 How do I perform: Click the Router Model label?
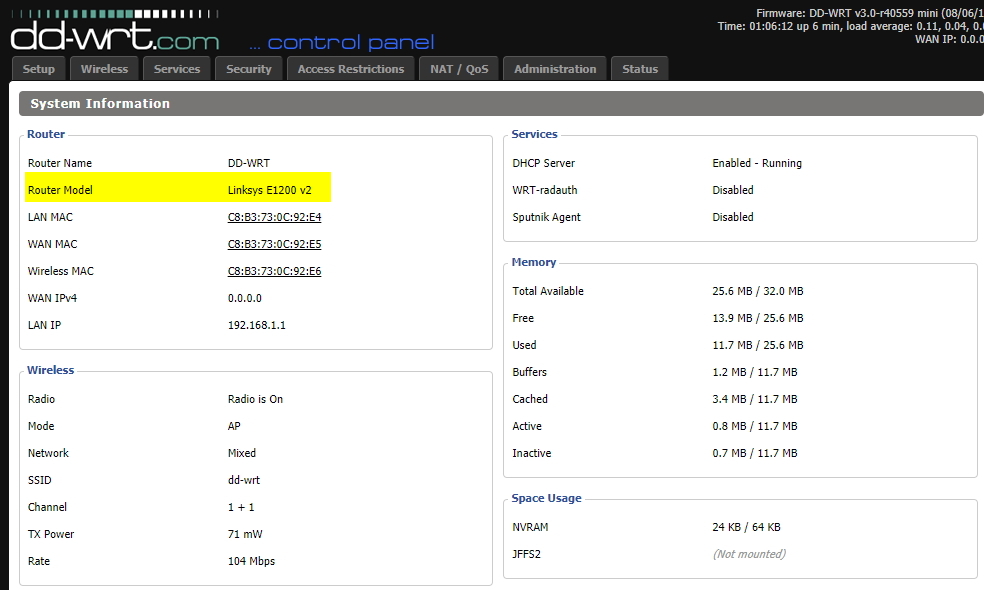pos(60,190)
